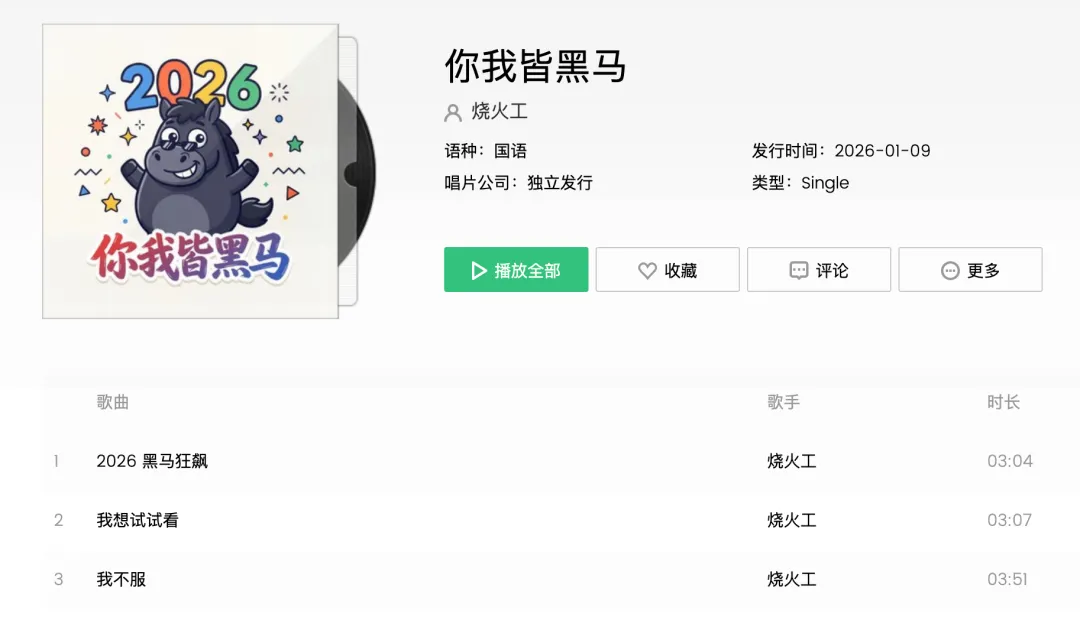Screen dimensions: 1080x630
Task: Click artist 烧火工 on track 2 row
Action: pyautogui.click(x=791, y=520)
